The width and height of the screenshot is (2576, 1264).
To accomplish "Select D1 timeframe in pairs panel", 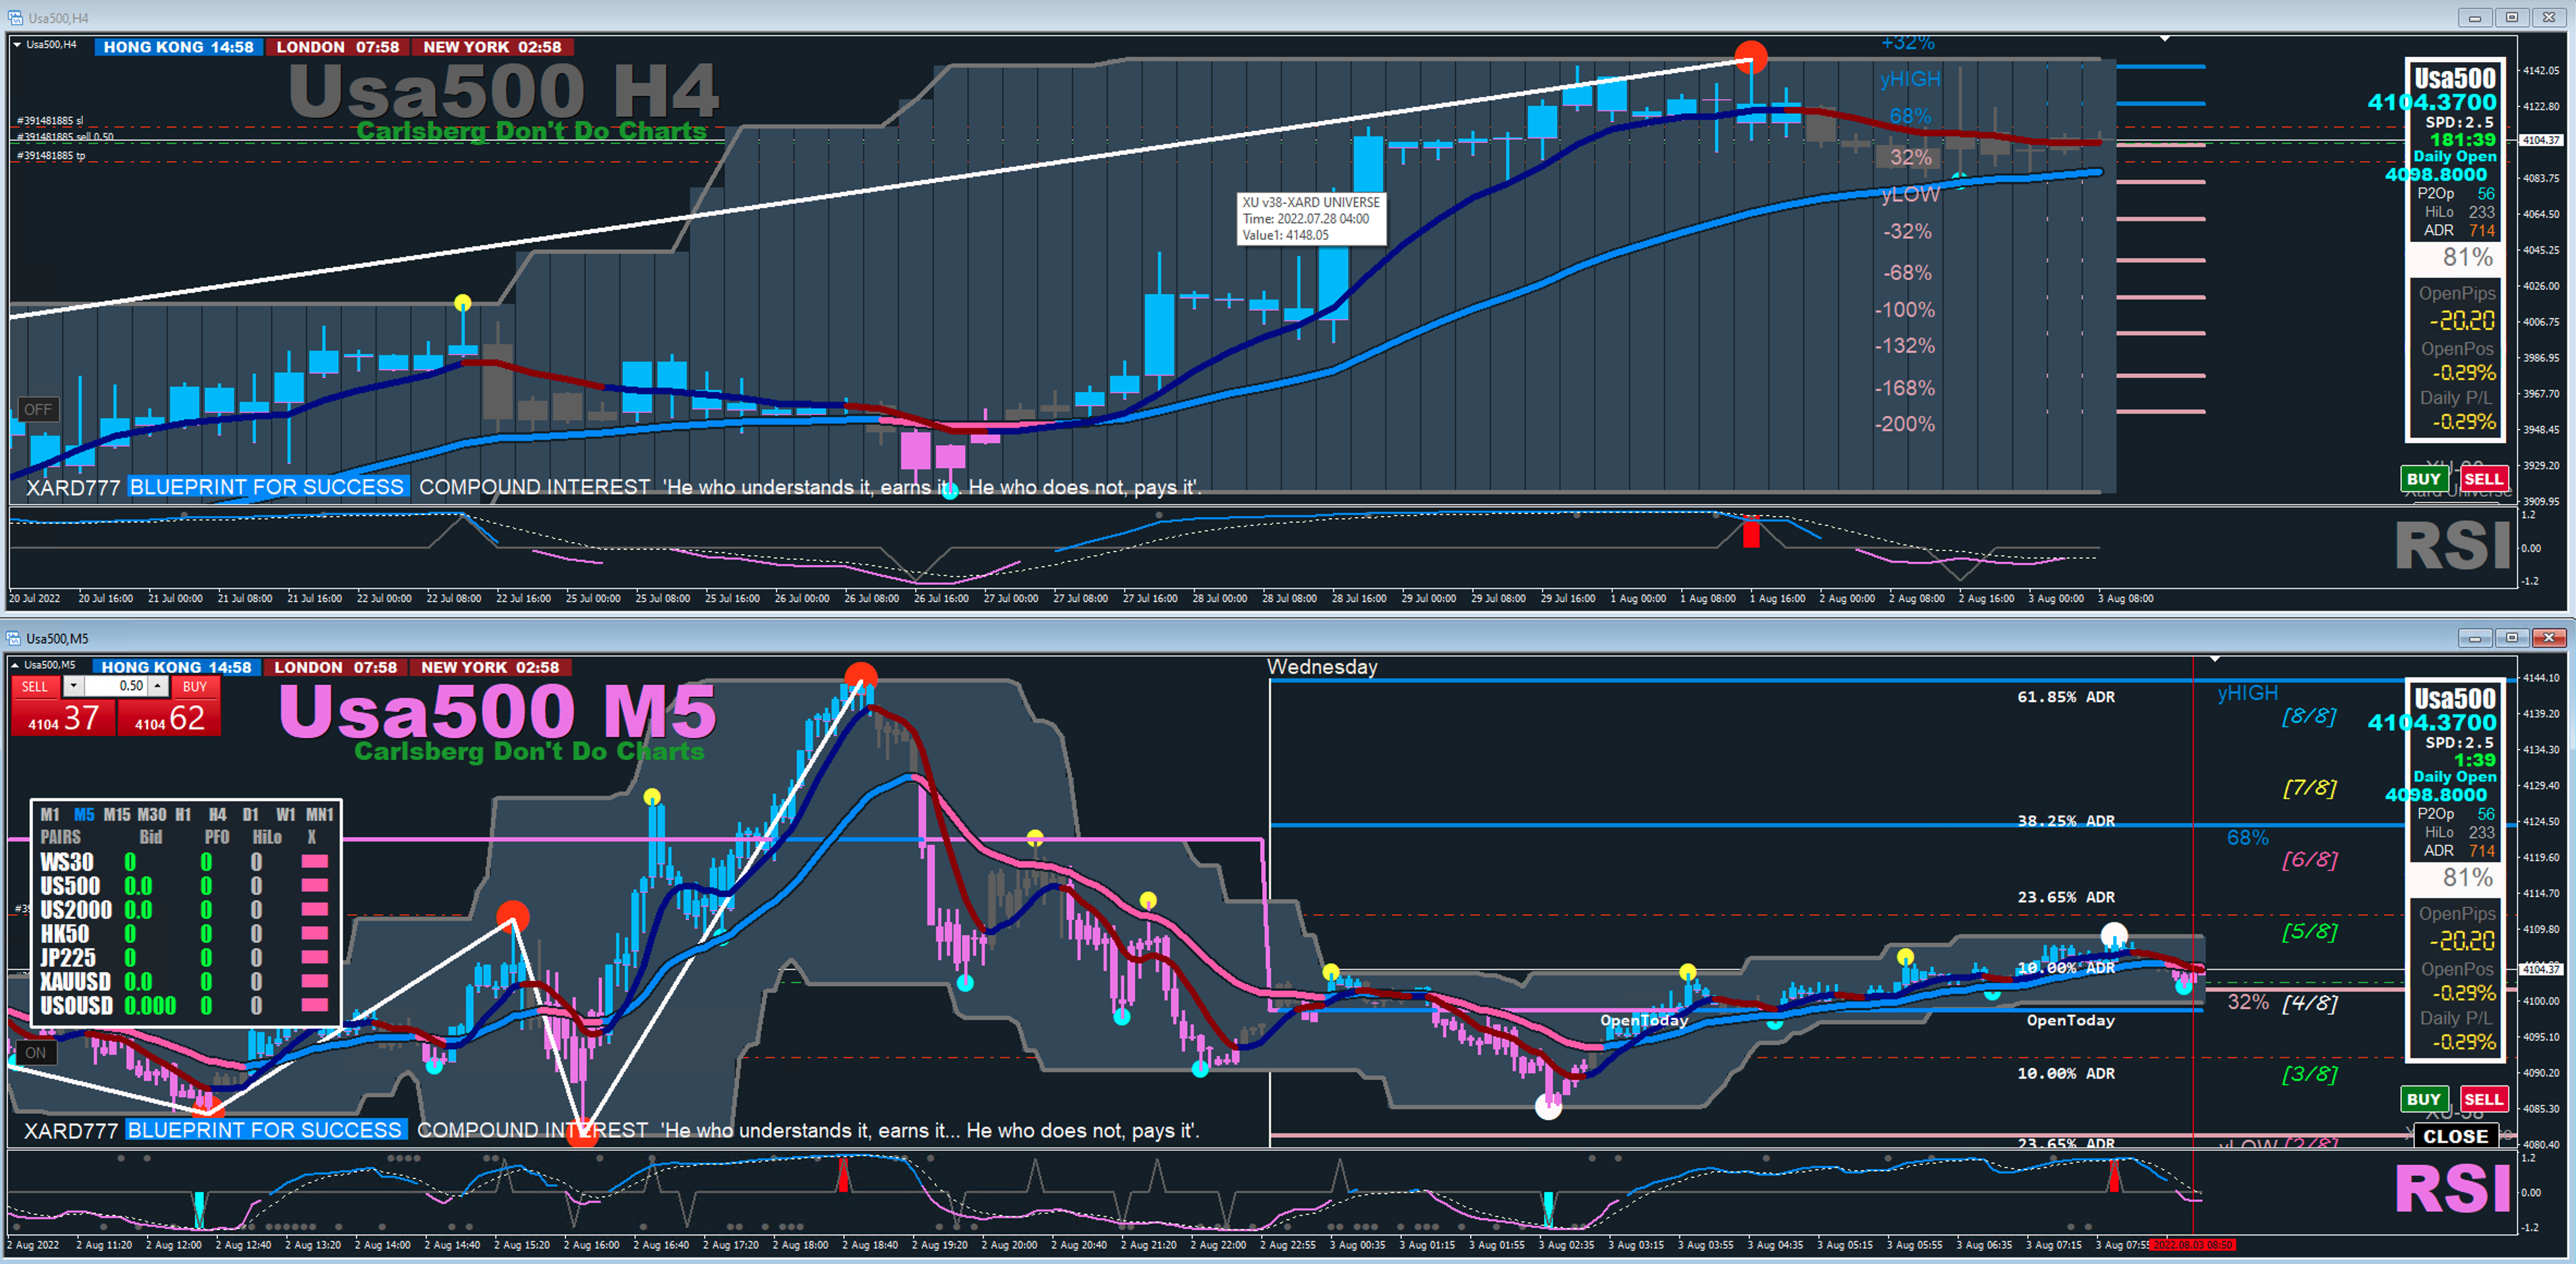I will [250, 815].
